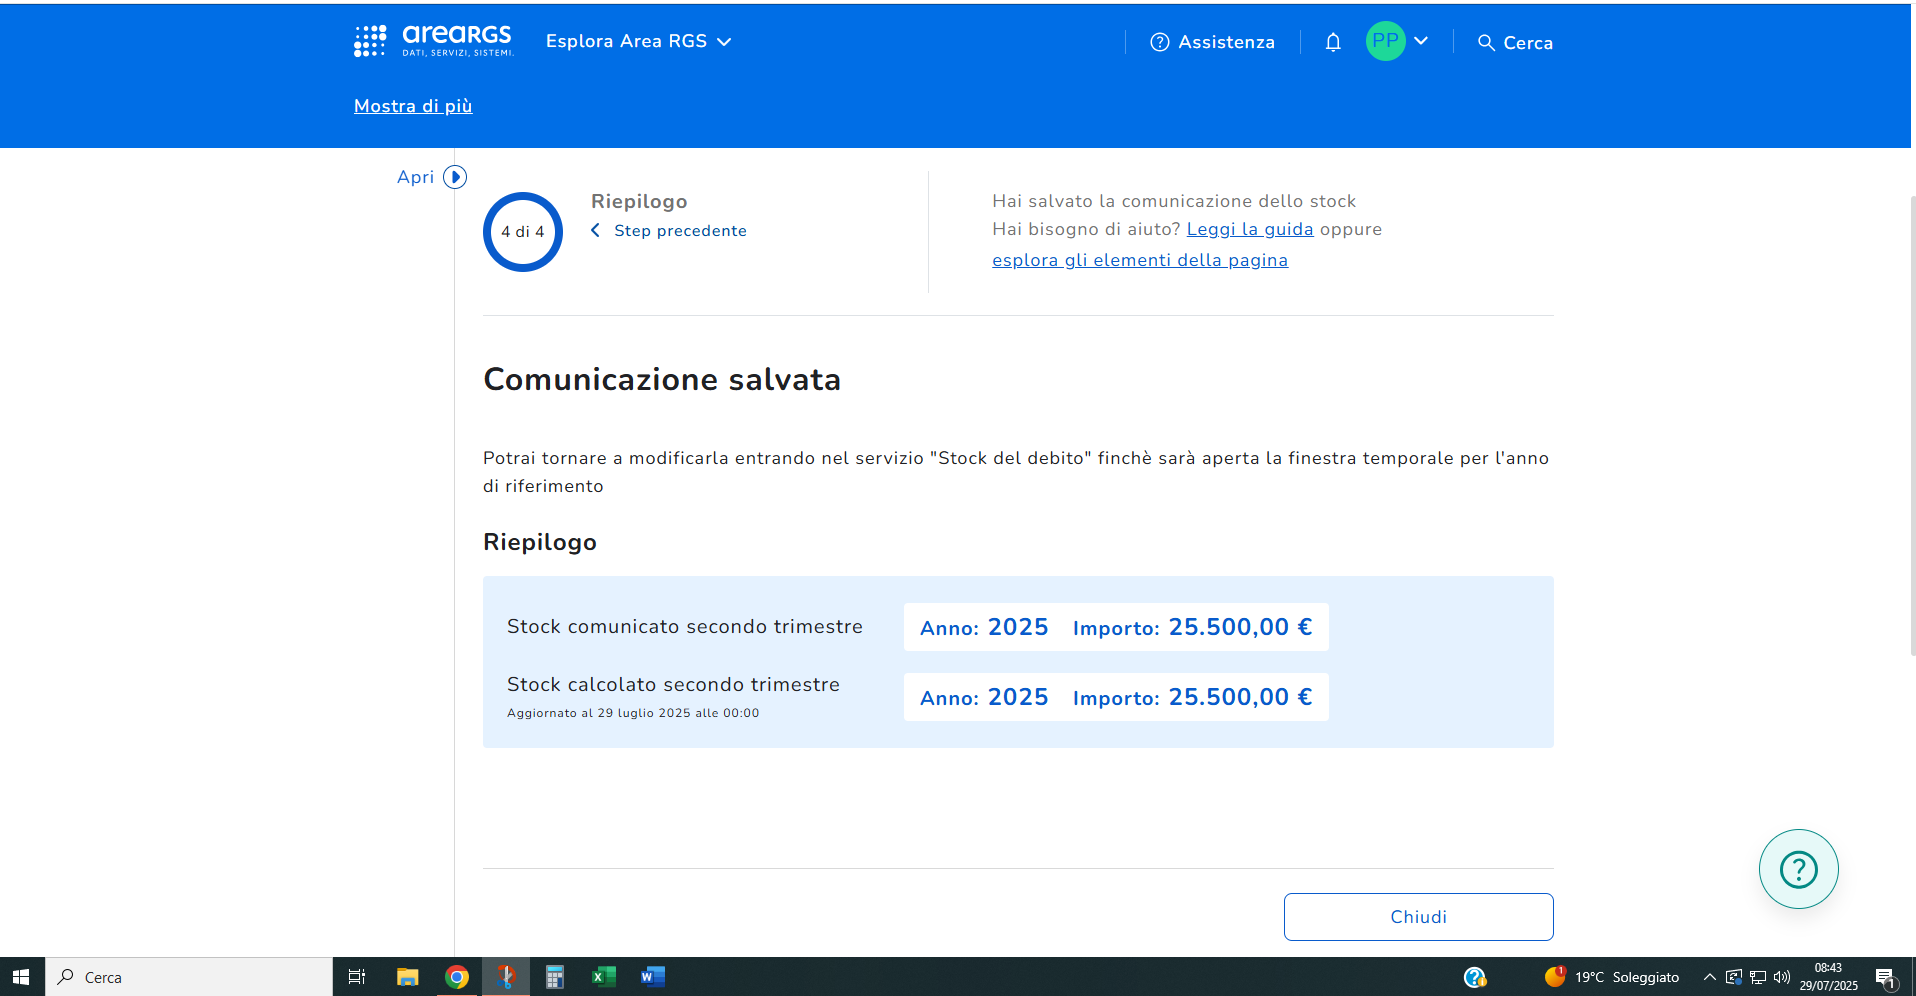Image resolution: width=1916 pixels, height=996 pixels.
Task: Open Word from the taskbar
Action: (x=653, y=977)
